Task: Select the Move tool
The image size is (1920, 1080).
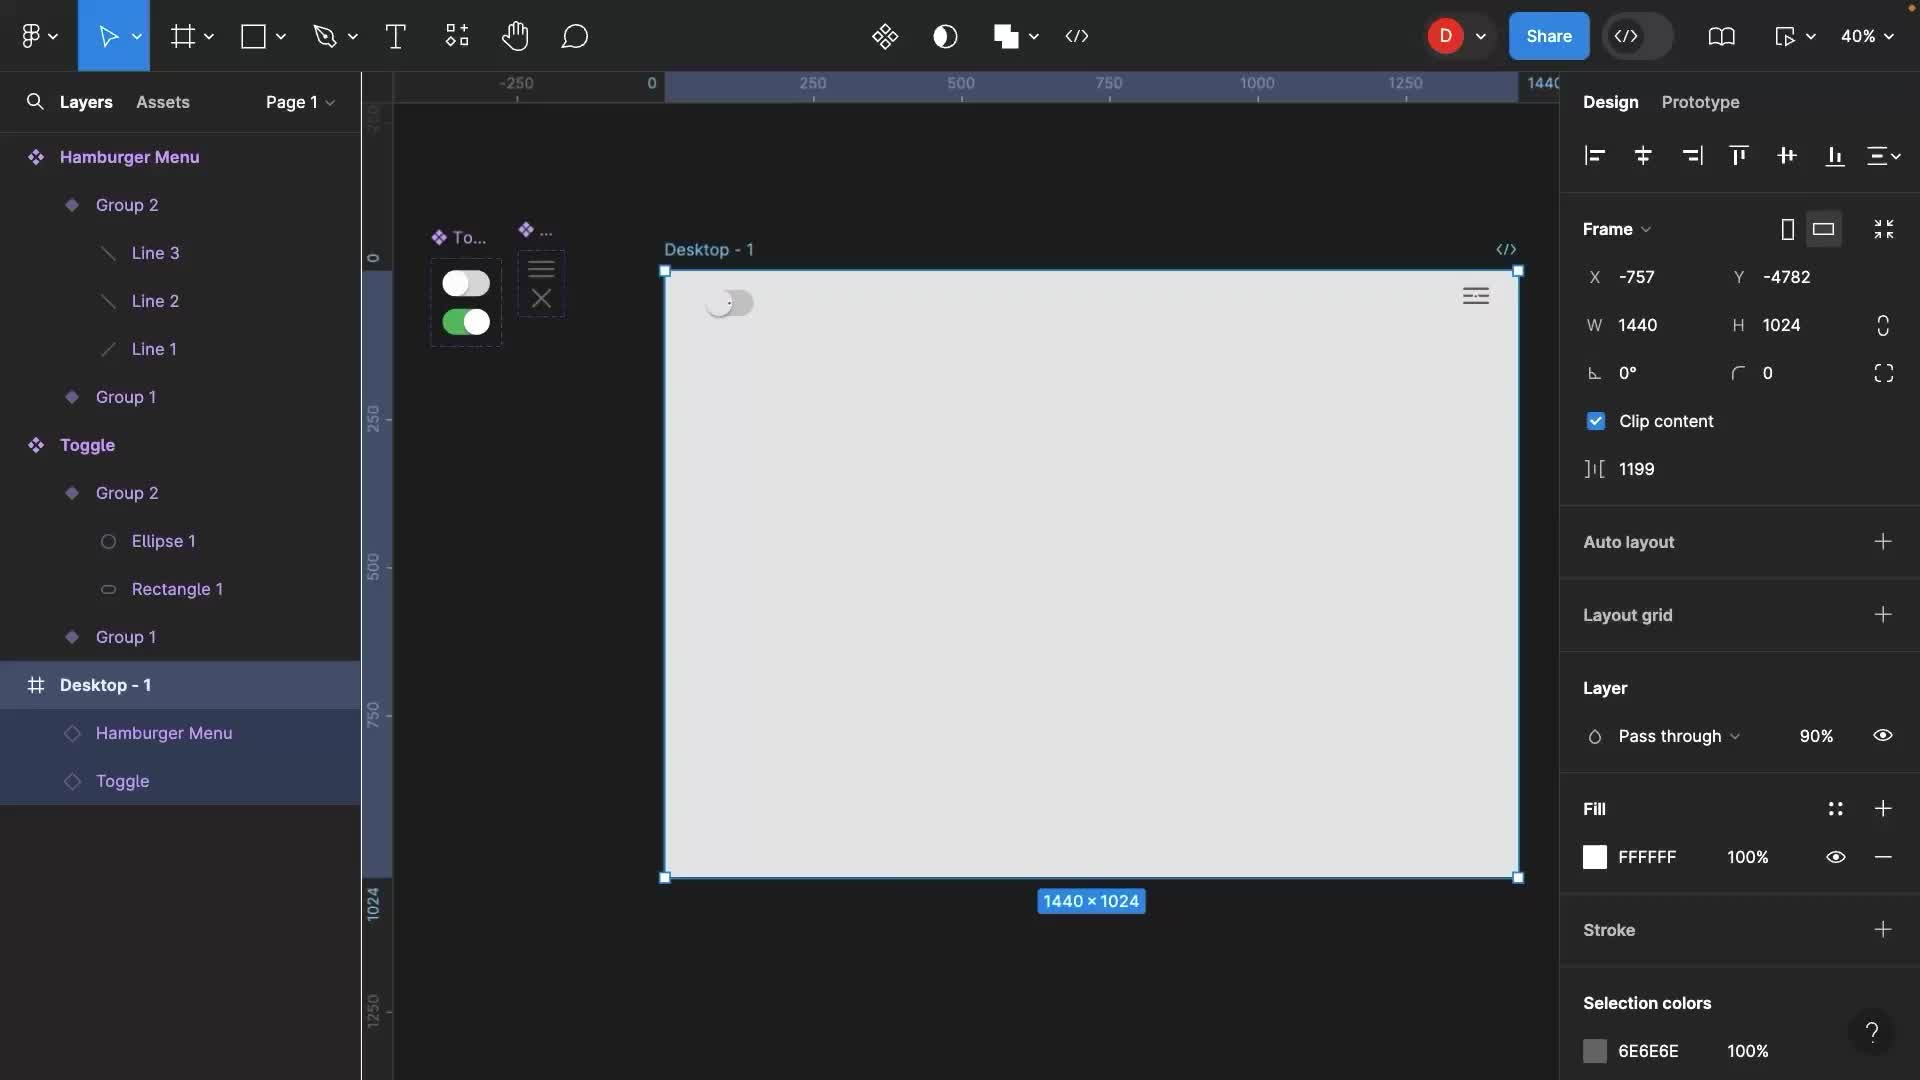Action: point(108,36)
